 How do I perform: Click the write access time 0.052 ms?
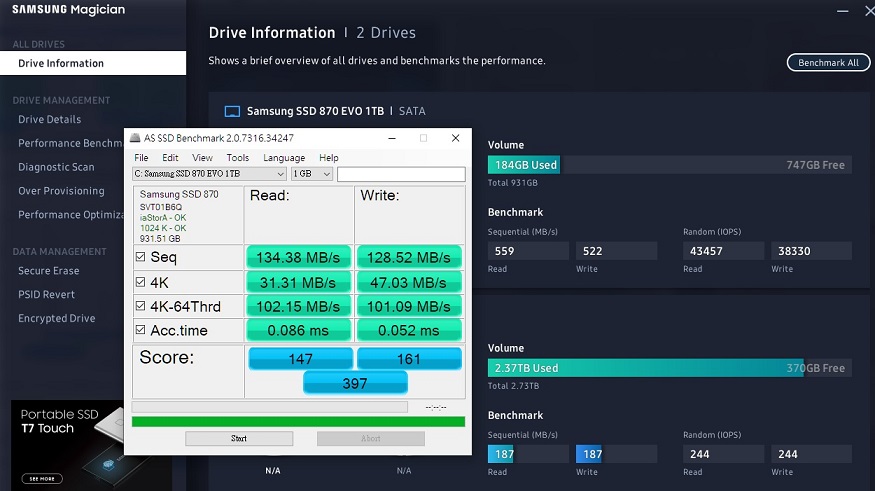pyautogui.click(x=408, y=330)
